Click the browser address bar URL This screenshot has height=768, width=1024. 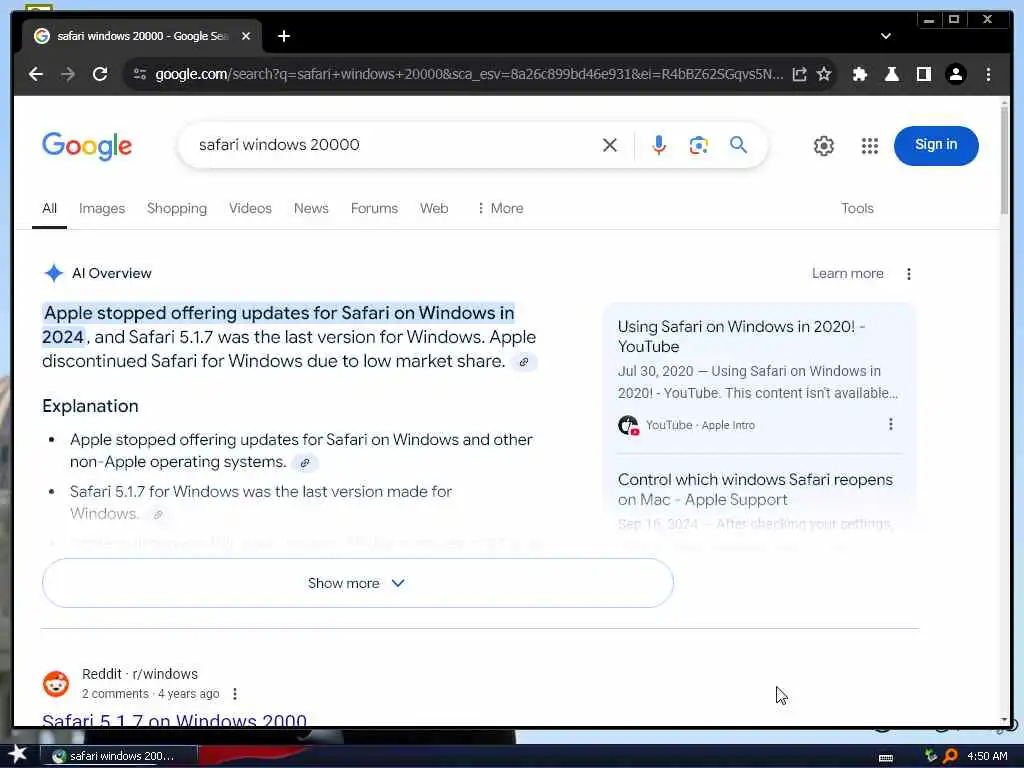point(469,74)
